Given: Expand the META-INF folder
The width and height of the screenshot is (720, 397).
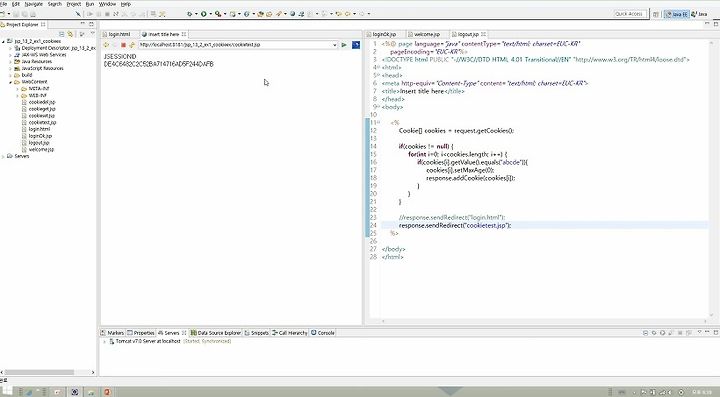Looking at the screenshot, I should pyautogui.click(x=17, y=89).
